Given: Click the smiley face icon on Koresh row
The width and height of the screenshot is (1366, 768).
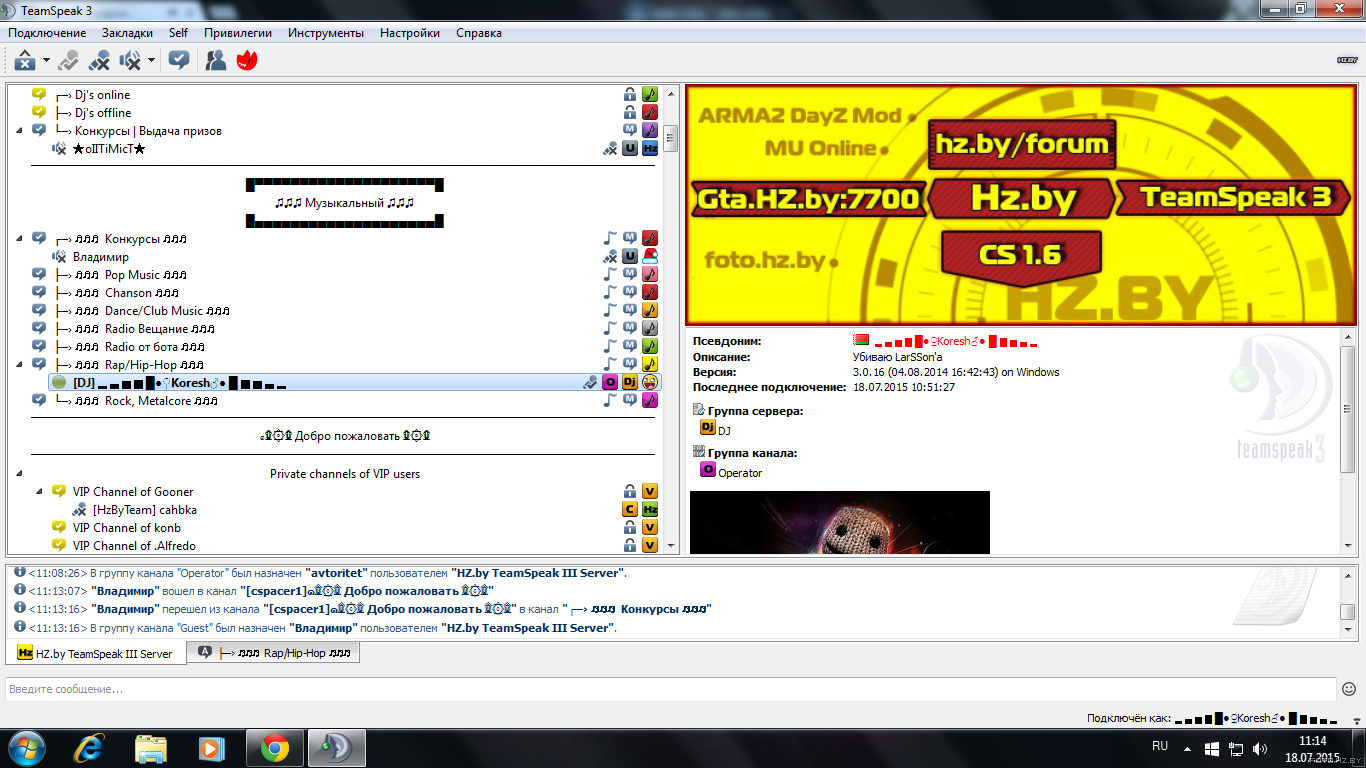Looking at the screenshot, I should tap(650, 383).
